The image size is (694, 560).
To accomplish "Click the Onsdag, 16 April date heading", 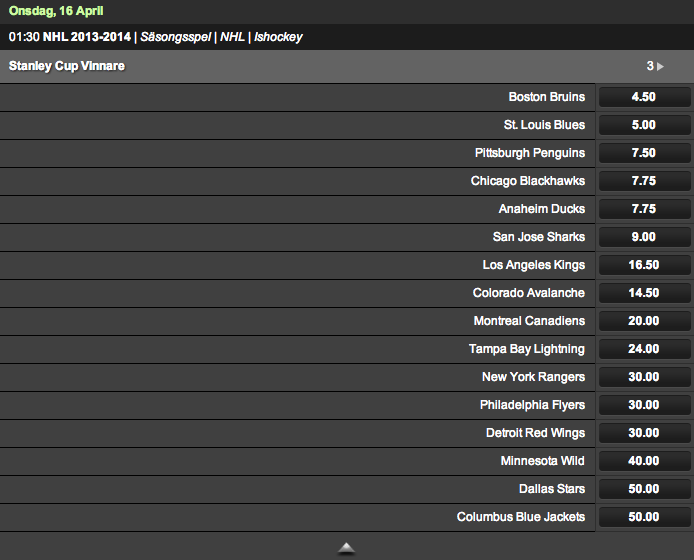I will (x=56, y=11).
